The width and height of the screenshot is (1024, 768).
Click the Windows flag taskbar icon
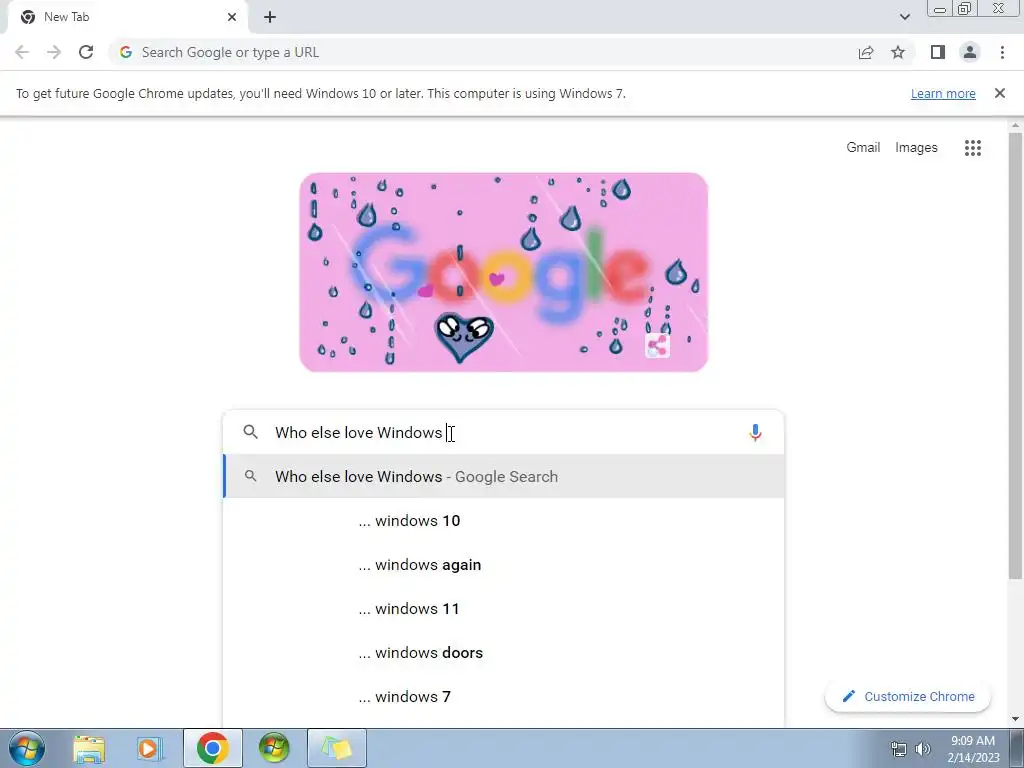pos(274,748)
